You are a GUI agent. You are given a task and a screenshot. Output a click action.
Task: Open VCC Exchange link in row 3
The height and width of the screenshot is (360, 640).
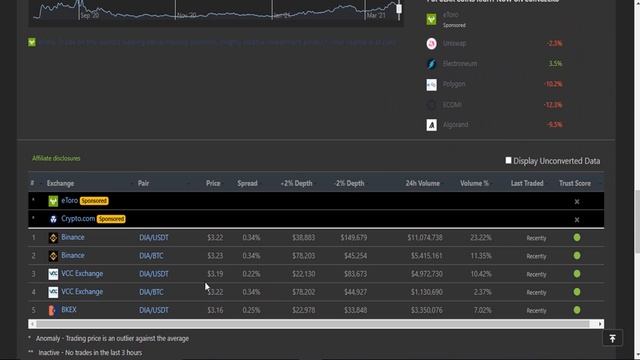82,273
